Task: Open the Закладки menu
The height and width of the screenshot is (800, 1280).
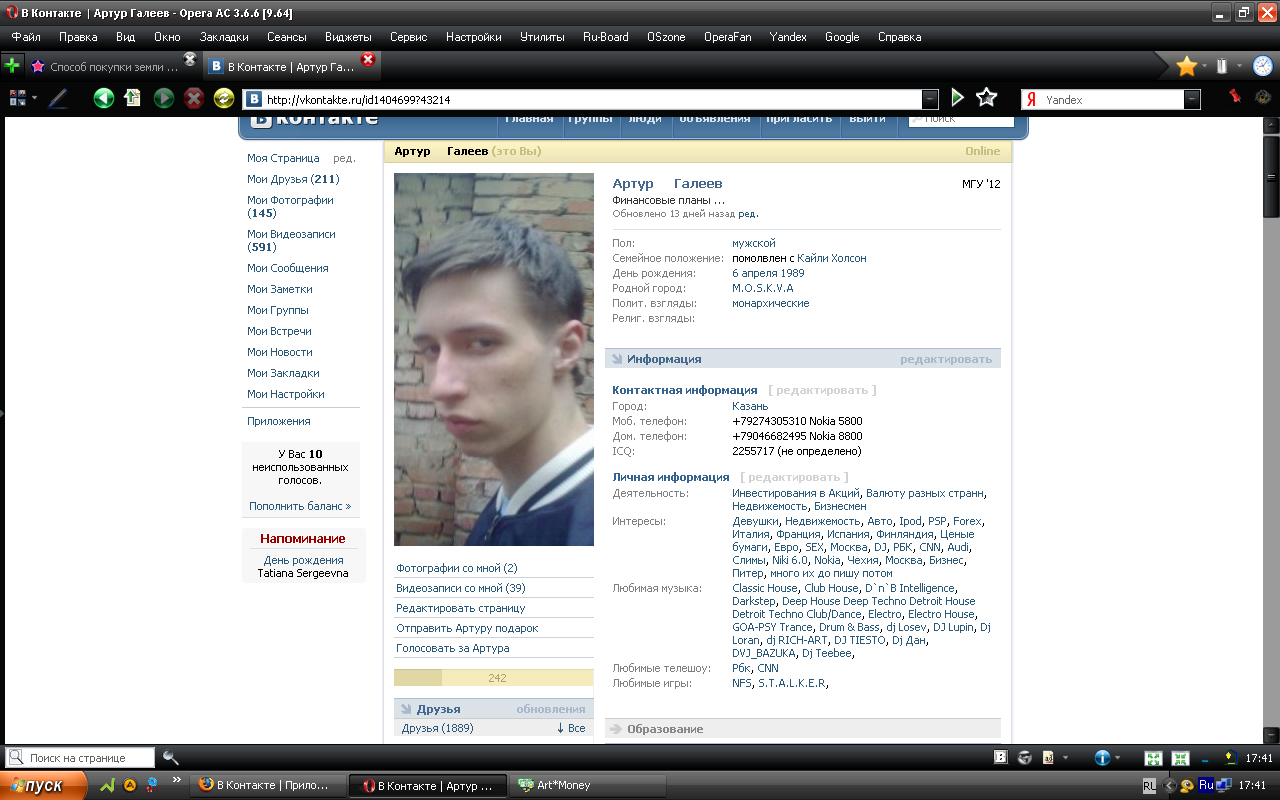Action: [224, 37]
